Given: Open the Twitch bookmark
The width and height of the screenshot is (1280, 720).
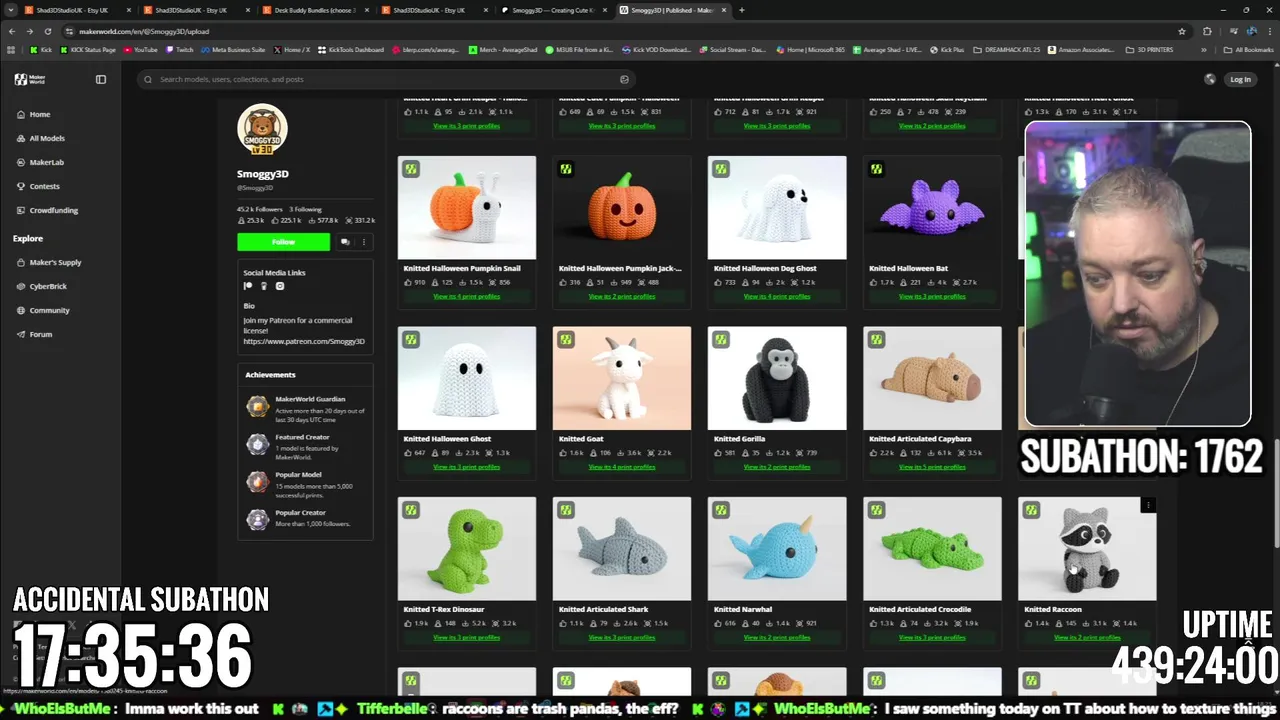Looking at the screenshot, I should click(180, 49).
